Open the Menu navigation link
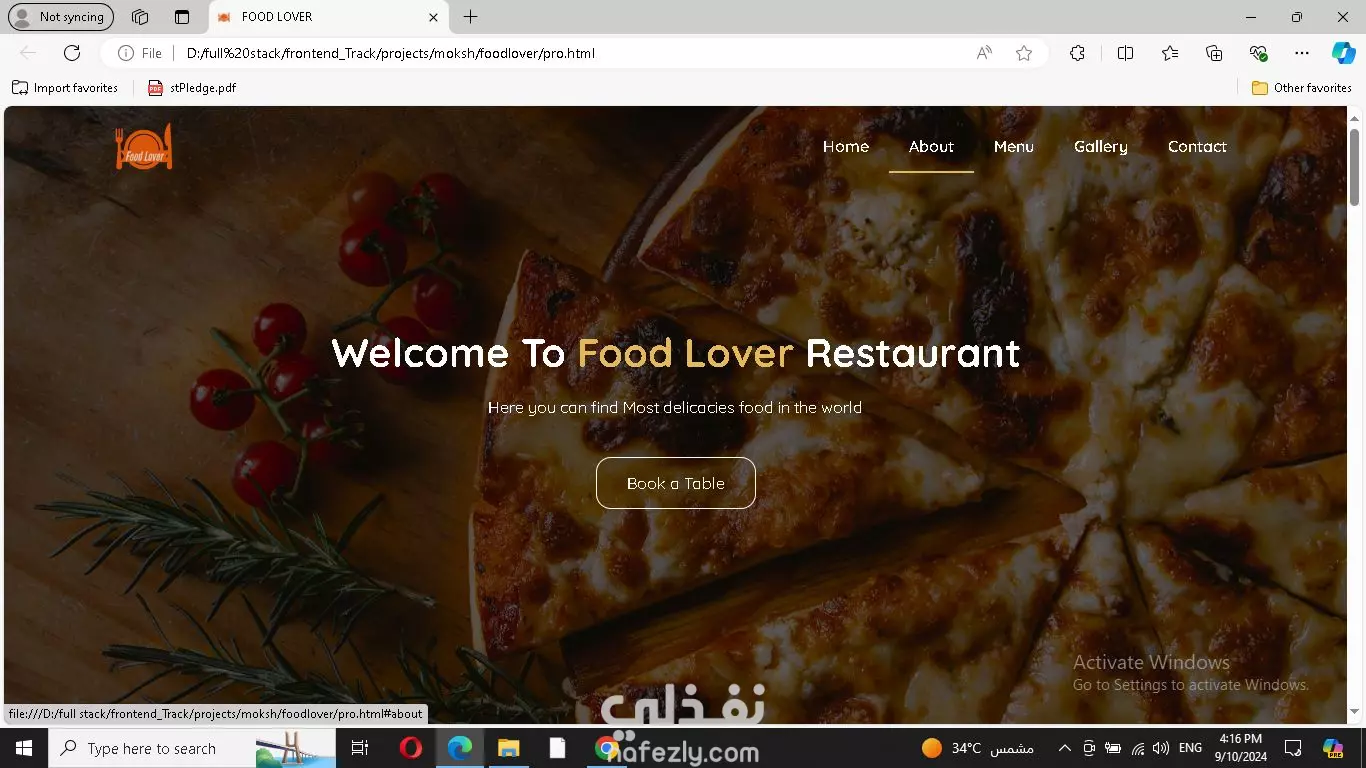Screen dimensions: 1366x768 coord(1013,146)
